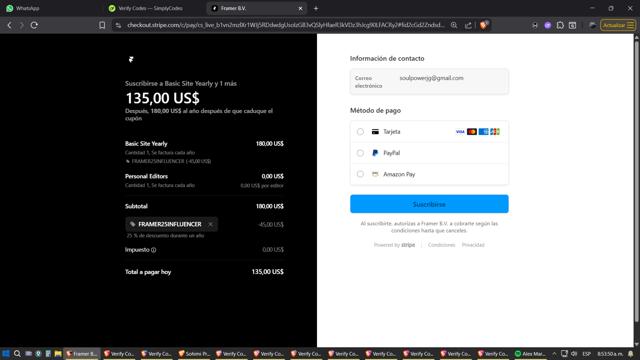Screen dimensions: 640x360
Task: Show hidden system tray icons
Action: click(554, 353)
